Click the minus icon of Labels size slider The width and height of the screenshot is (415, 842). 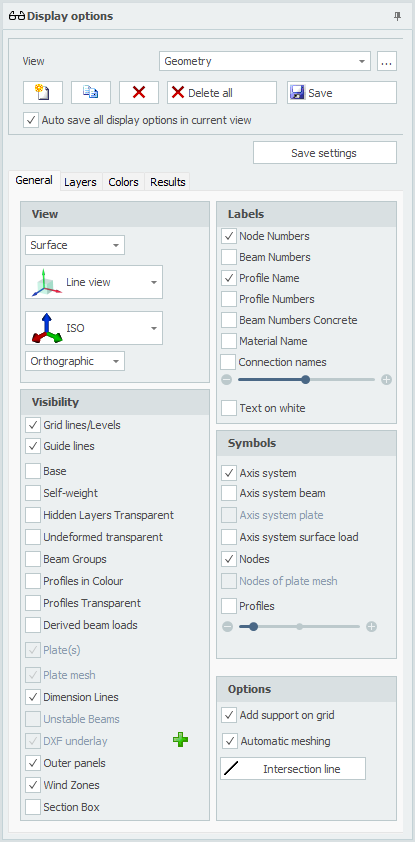(227, 380)
